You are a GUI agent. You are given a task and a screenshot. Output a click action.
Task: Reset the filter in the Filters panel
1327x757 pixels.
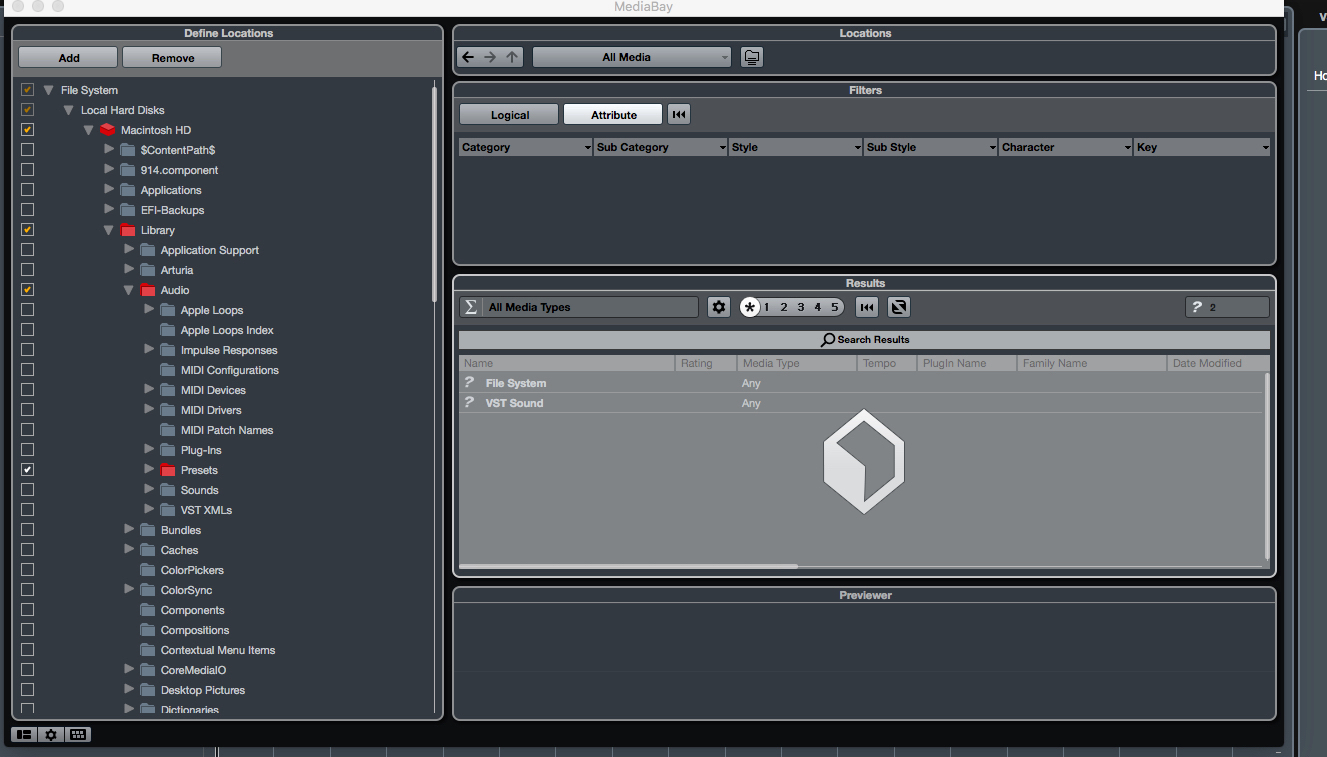[x=679, y=115]
